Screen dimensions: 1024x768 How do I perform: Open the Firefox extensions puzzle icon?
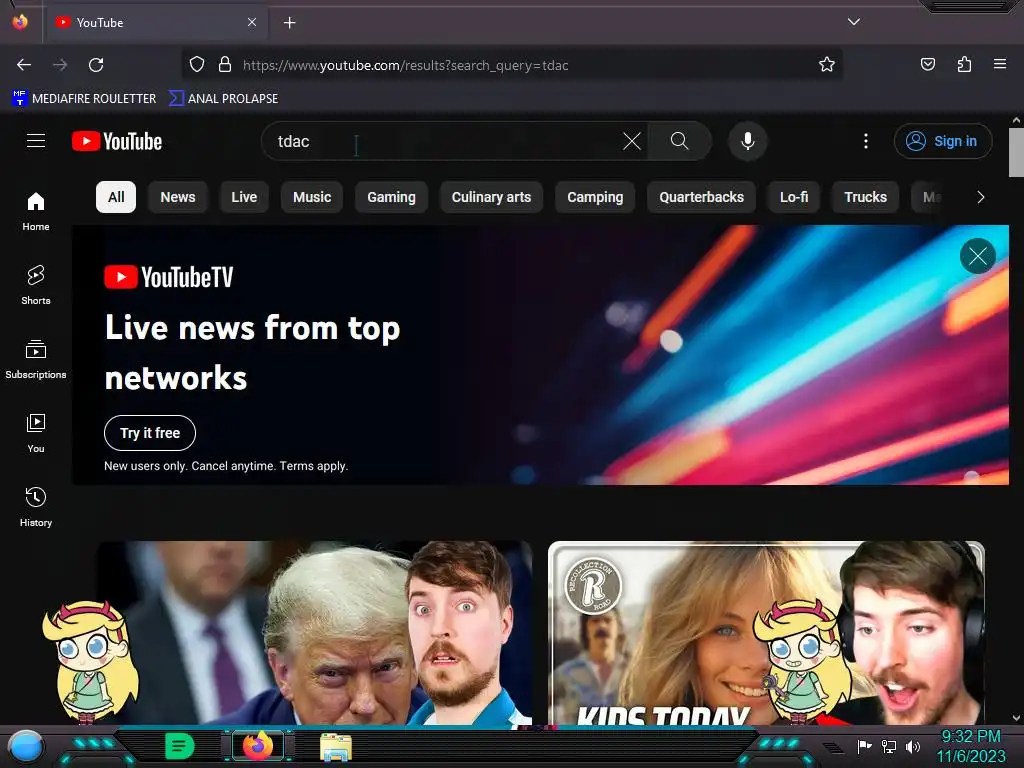(x=964, y=65)
